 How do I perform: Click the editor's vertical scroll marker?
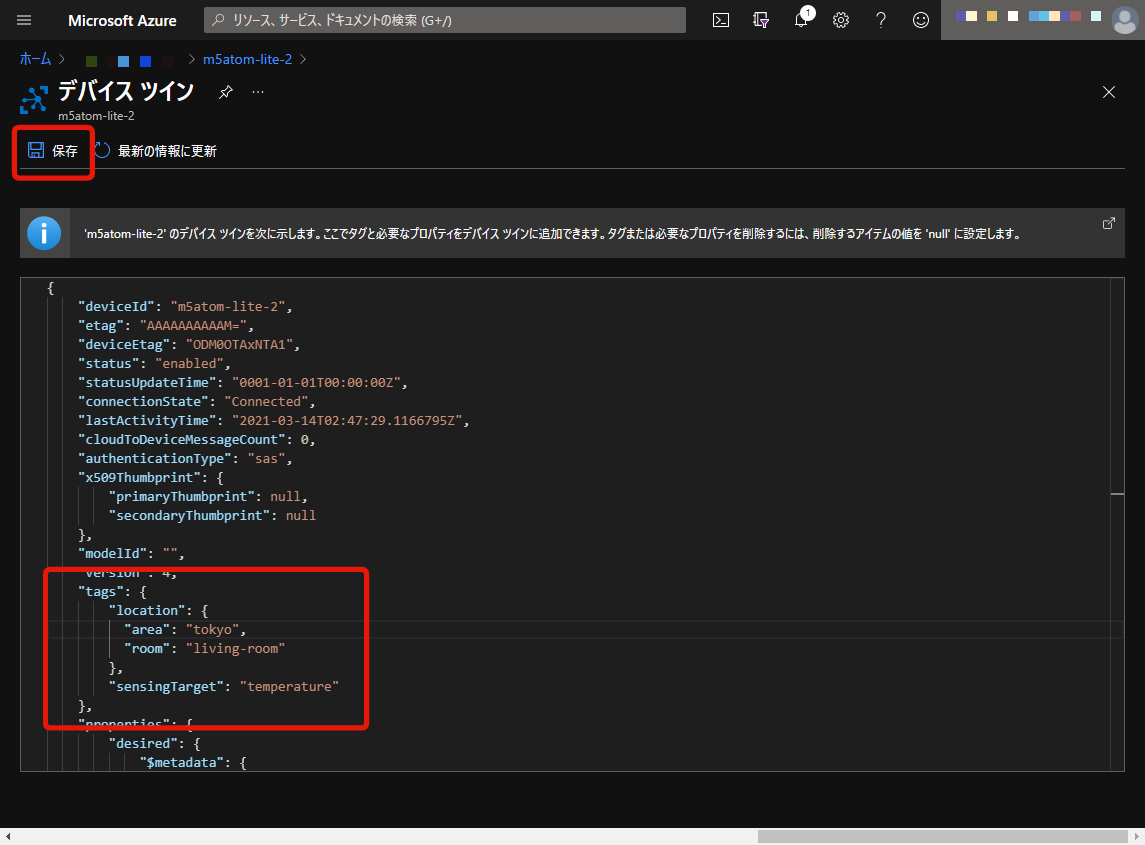[1117, 494]
